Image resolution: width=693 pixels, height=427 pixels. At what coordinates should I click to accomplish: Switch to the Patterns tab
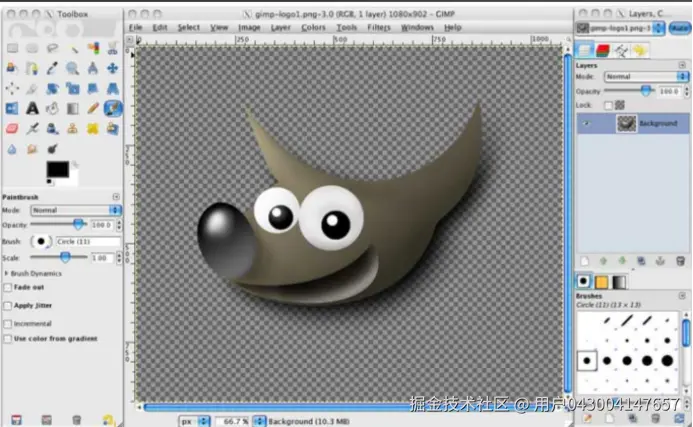pos(602,282)
